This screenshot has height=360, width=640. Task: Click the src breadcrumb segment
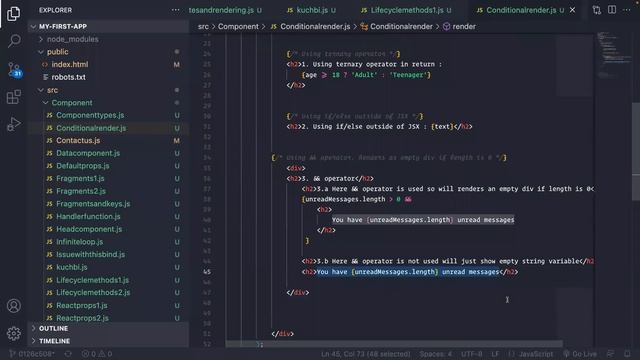point(203,27)
